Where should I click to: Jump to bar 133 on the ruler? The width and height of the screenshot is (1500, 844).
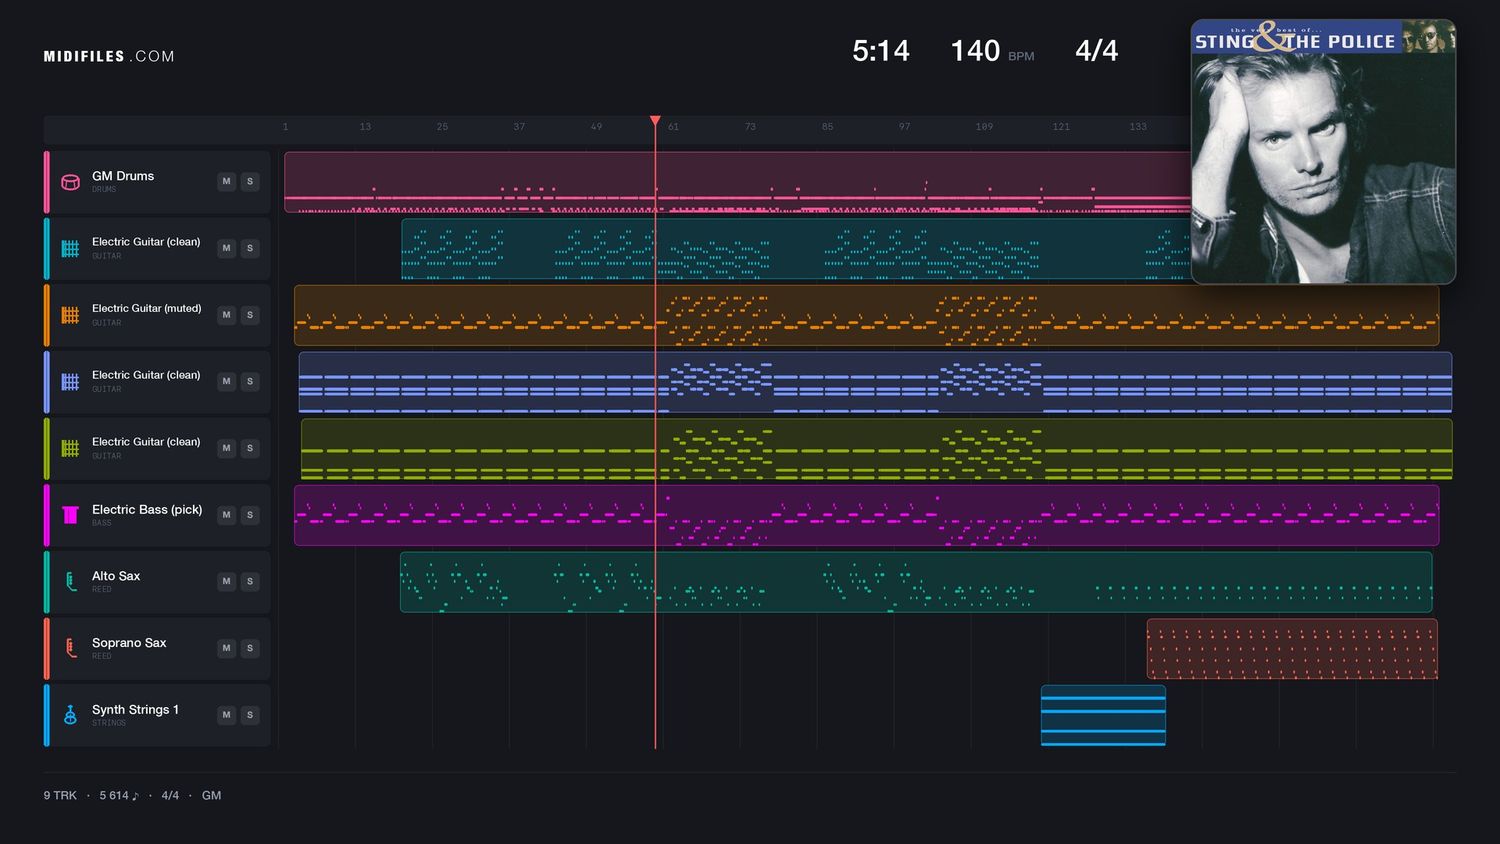tap(1138, 127)
